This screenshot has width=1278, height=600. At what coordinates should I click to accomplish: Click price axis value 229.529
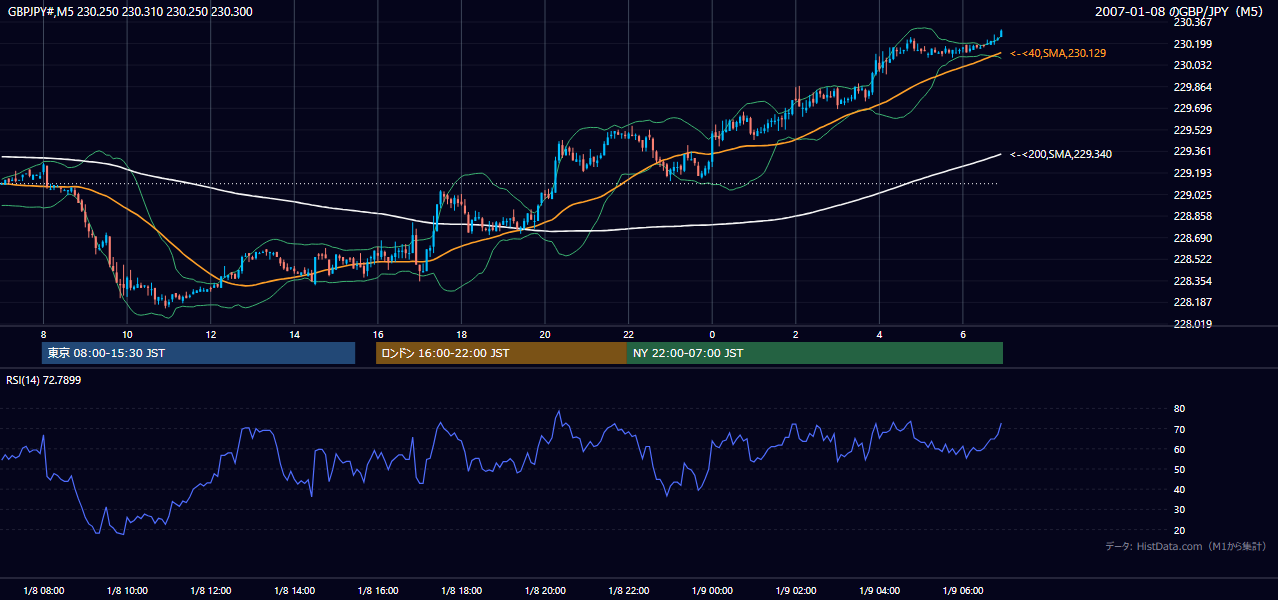tap(1192, 130)
